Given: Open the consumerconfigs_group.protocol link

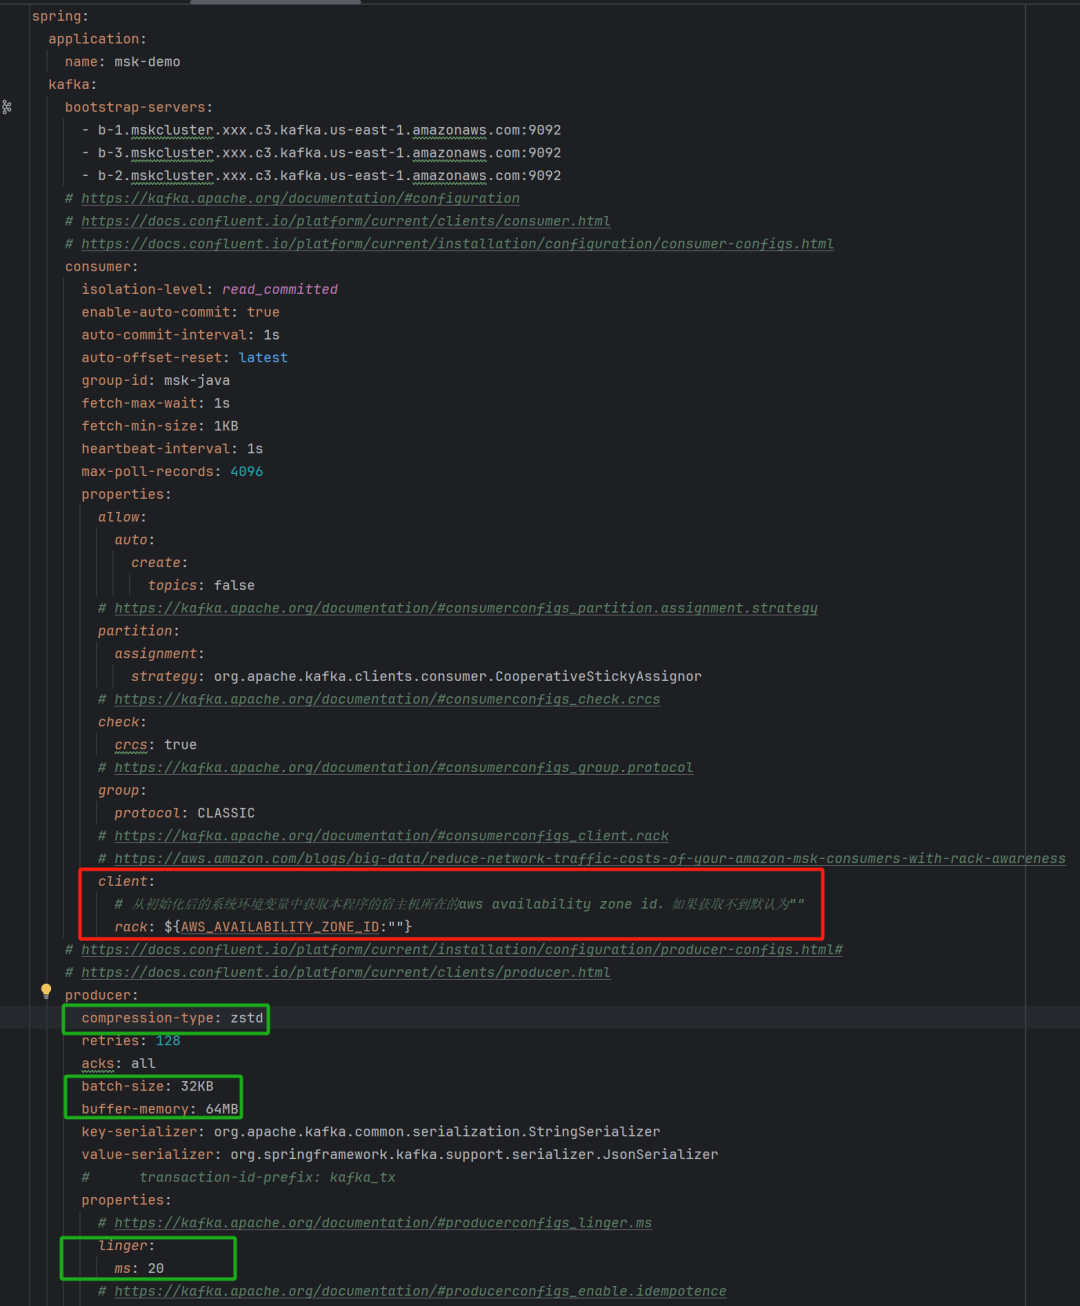Looking at the screenshot, I should [x=403, y=767].
